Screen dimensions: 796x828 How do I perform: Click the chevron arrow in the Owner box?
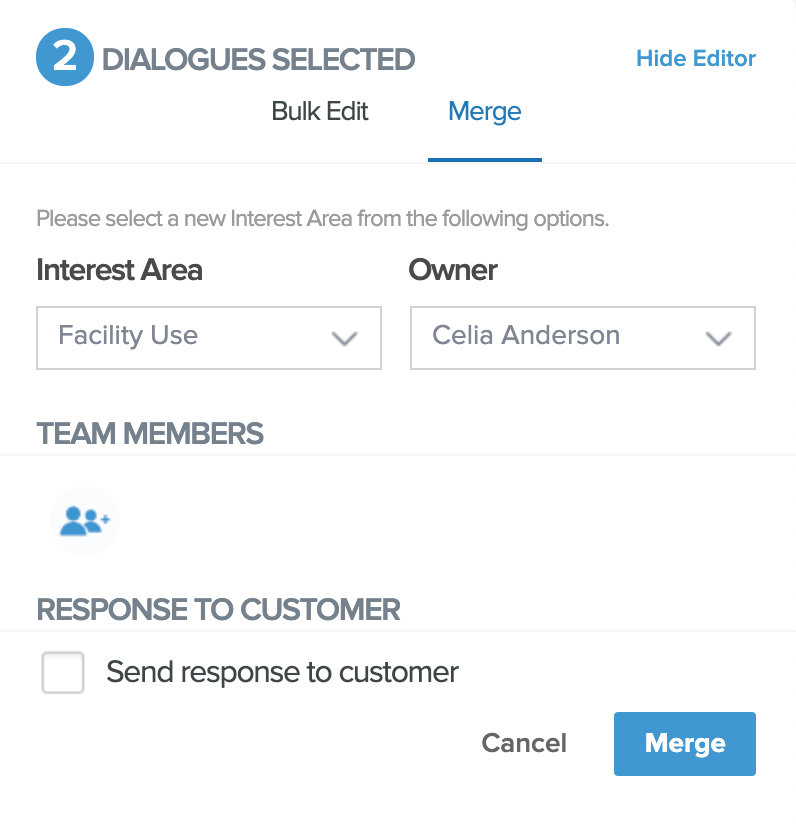pos(719,338)
